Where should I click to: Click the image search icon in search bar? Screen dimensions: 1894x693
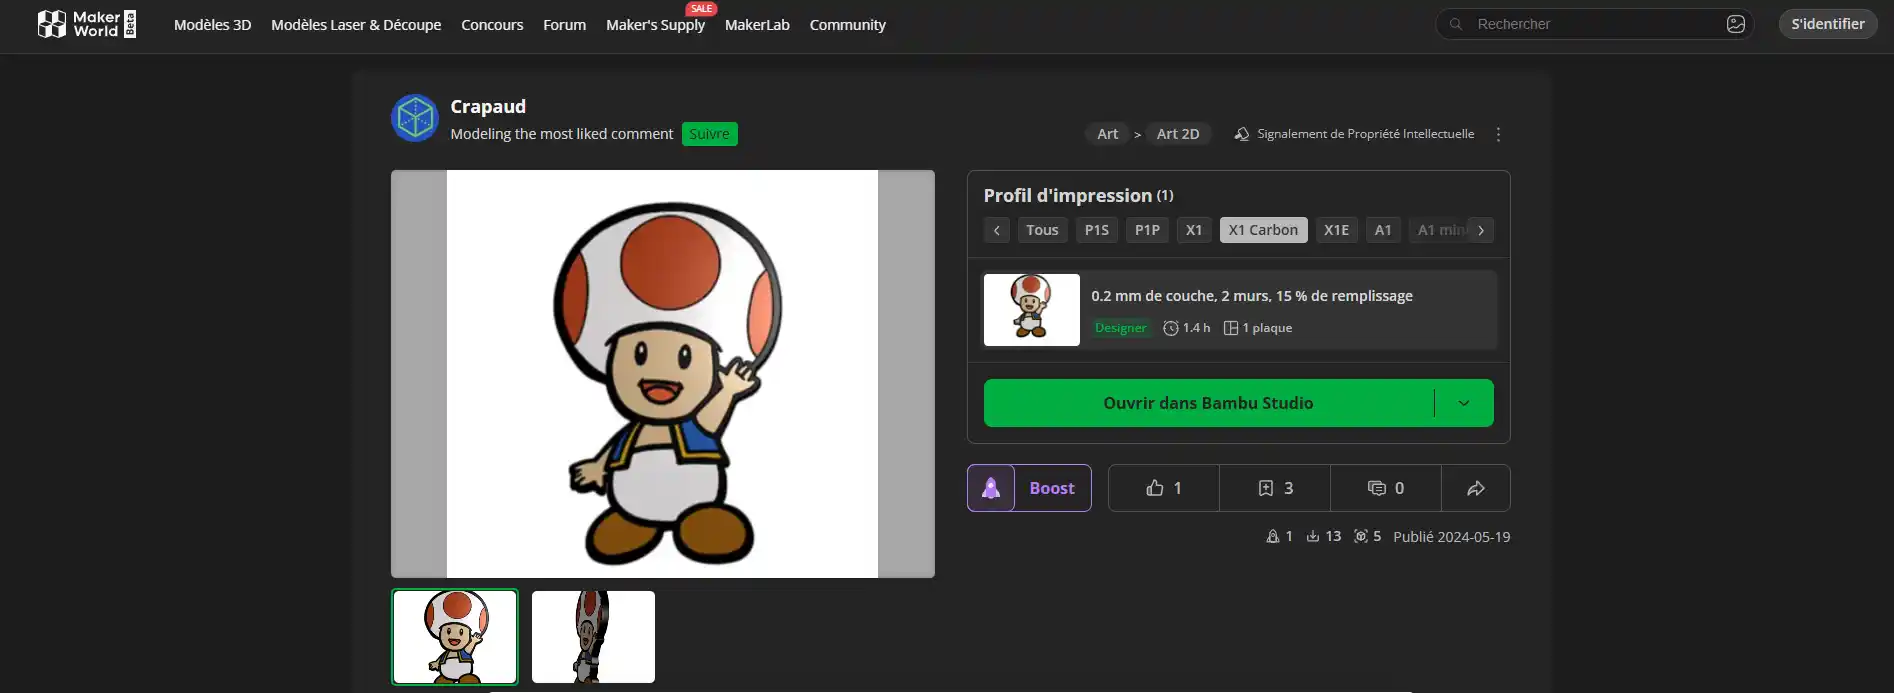point(1735,24)
